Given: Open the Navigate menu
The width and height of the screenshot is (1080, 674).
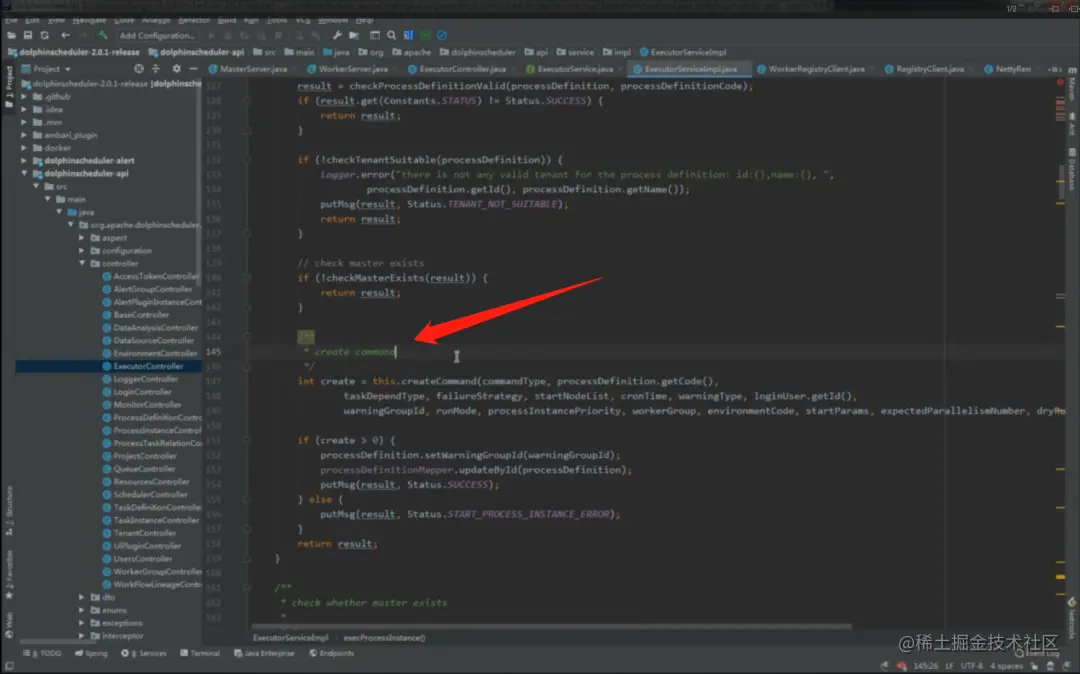Looking at the screenshot, I should click(90, 20).
